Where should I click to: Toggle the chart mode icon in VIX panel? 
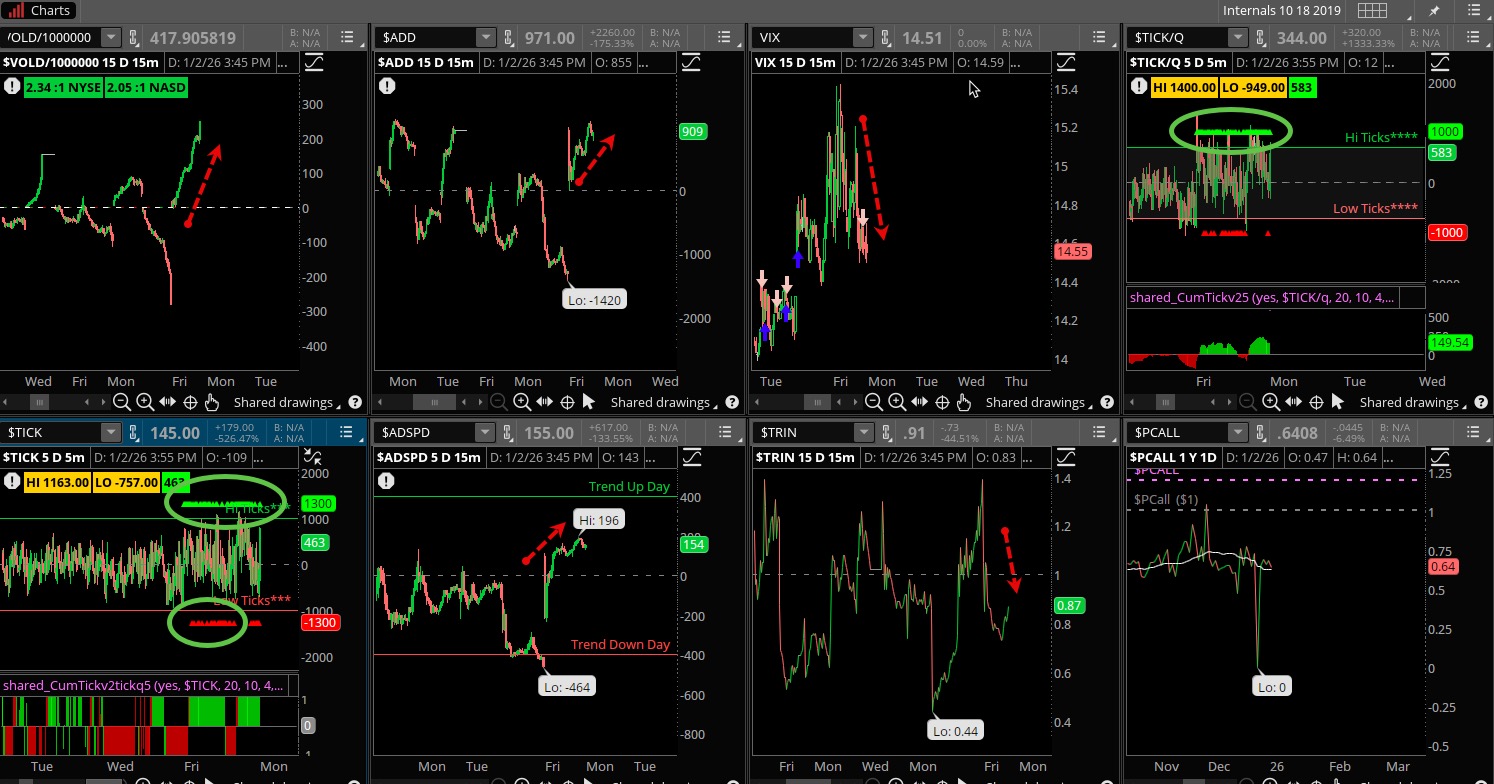(x=1066, y=62)
